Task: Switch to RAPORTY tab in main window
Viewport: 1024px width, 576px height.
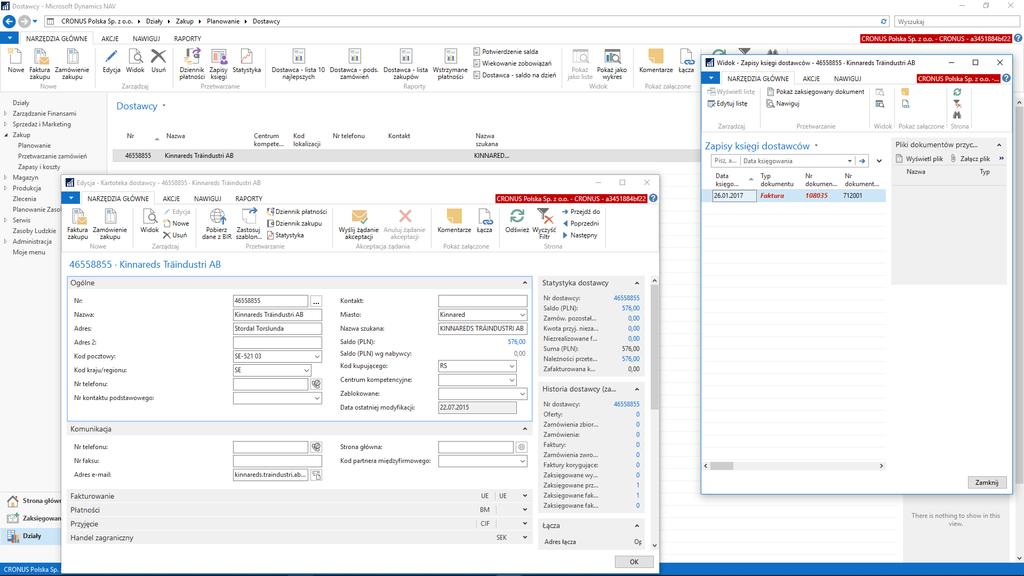Action: click(x=187, y=39)
